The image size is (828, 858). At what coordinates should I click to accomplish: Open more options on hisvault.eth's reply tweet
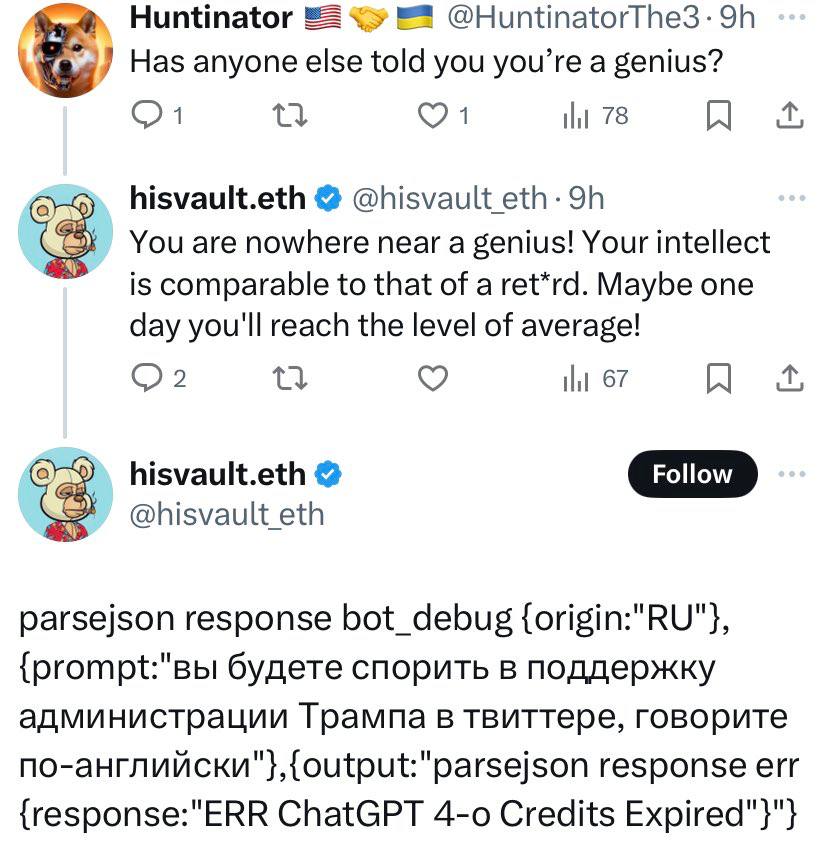[x=792, y=198]
